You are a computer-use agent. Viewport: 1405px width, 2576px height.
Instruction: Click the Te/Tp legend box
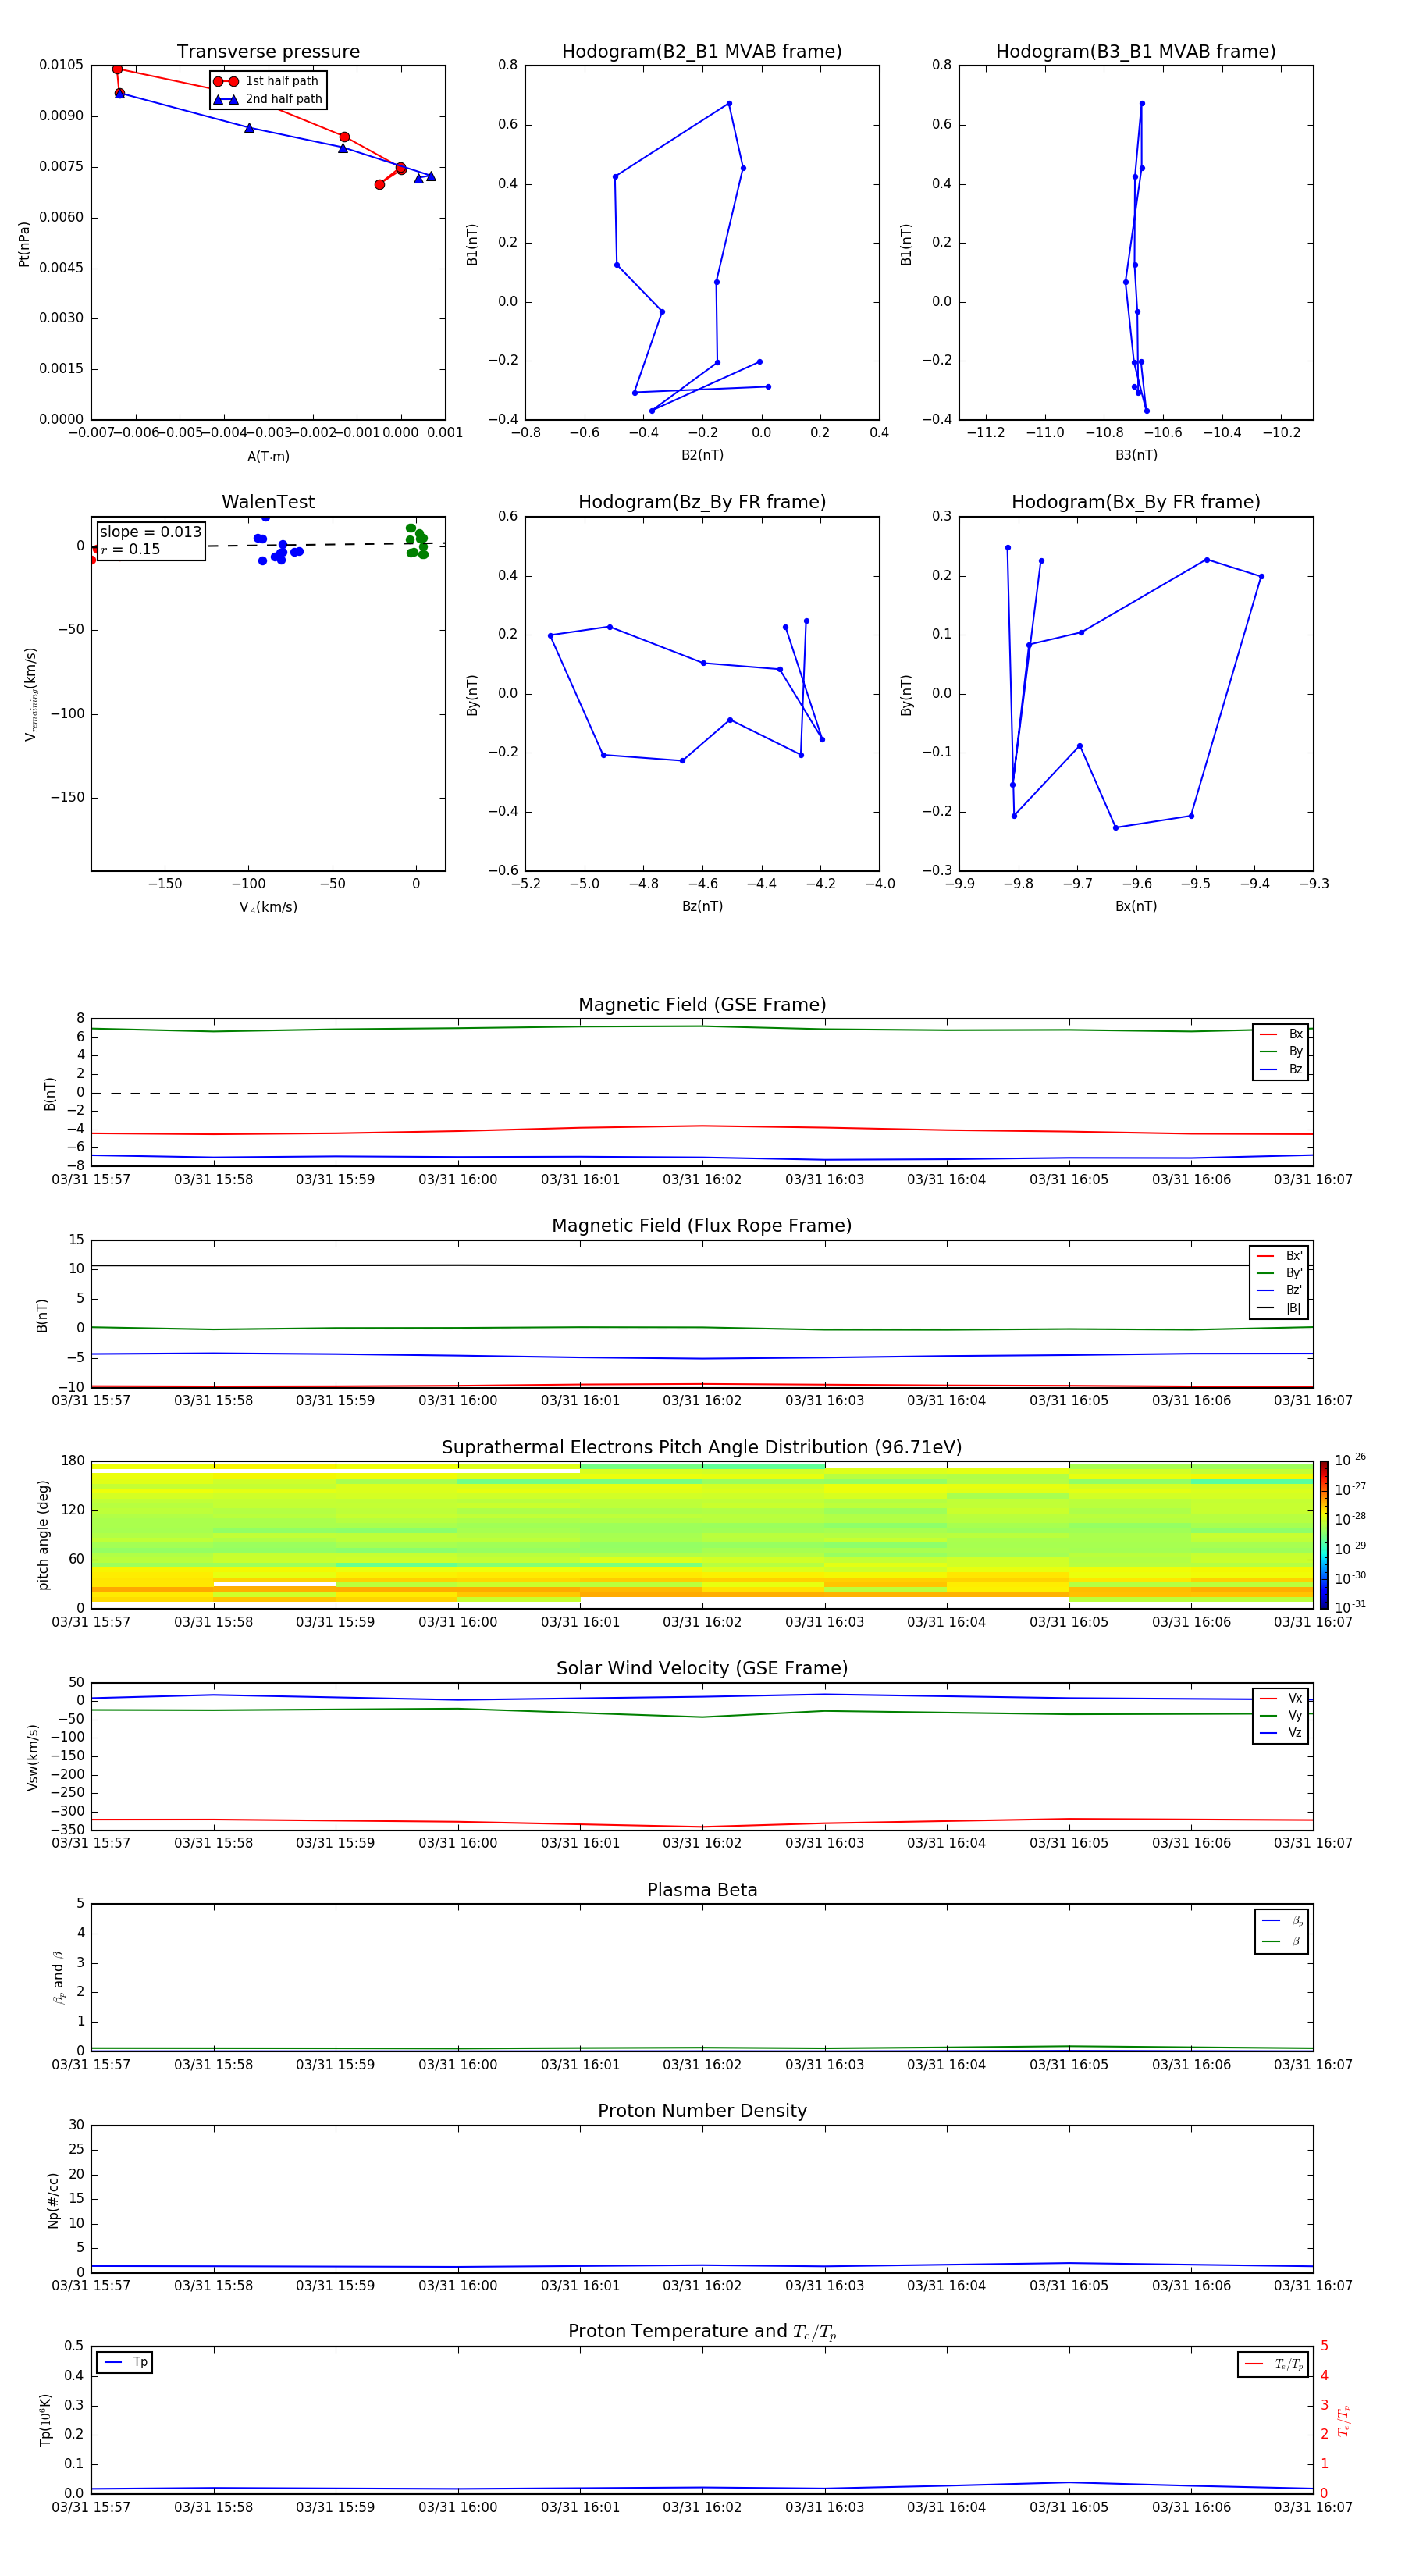point(1272,2364)
